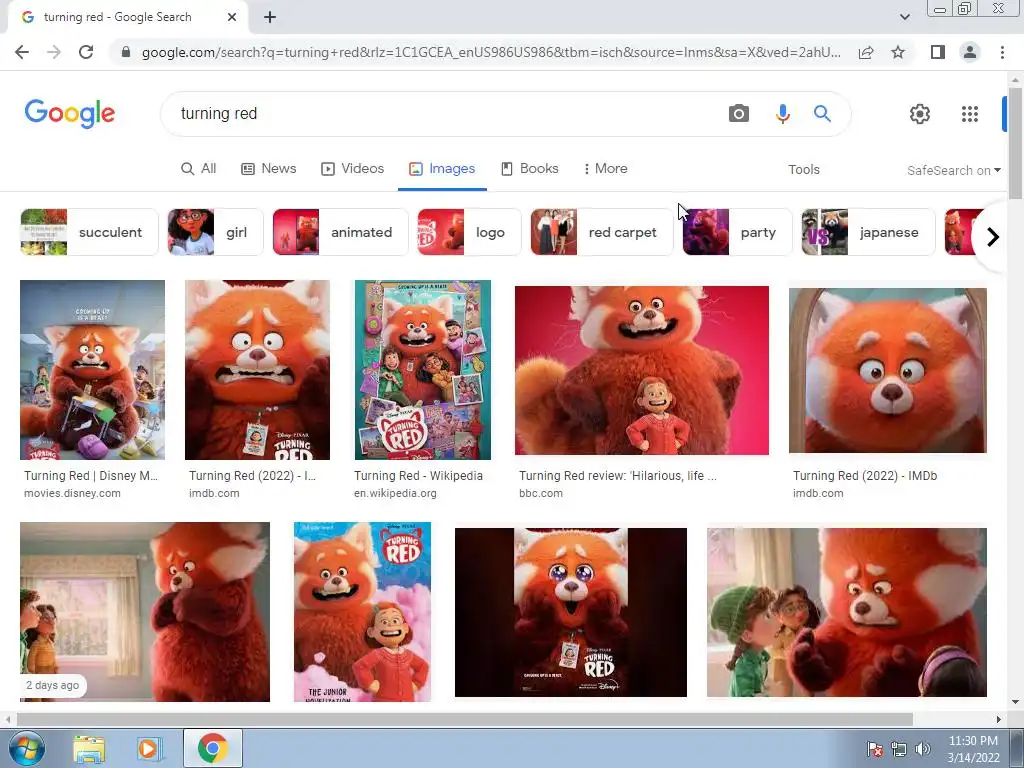View site information via the lock icon

pos(126,52)
